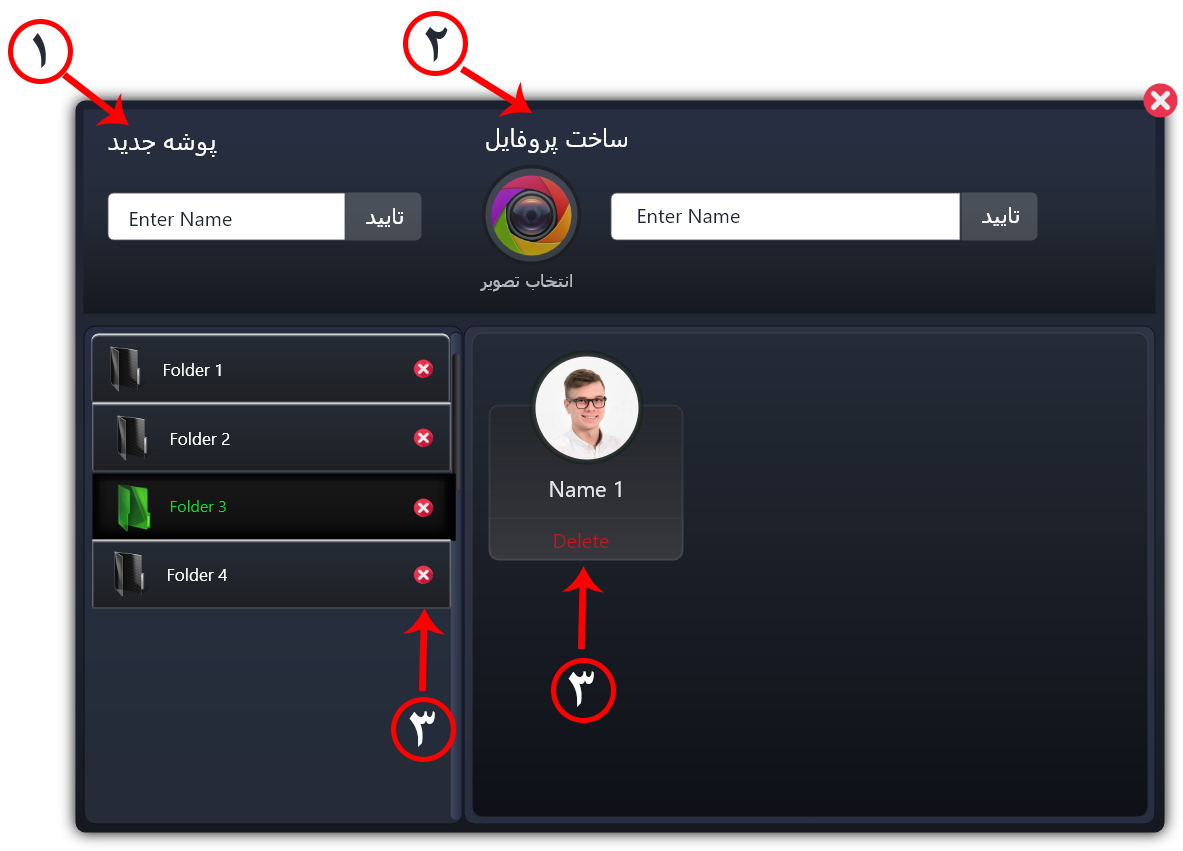Select the Folder 1 row
This screenshot has height=851, width=1183.
tap(272, 368)
